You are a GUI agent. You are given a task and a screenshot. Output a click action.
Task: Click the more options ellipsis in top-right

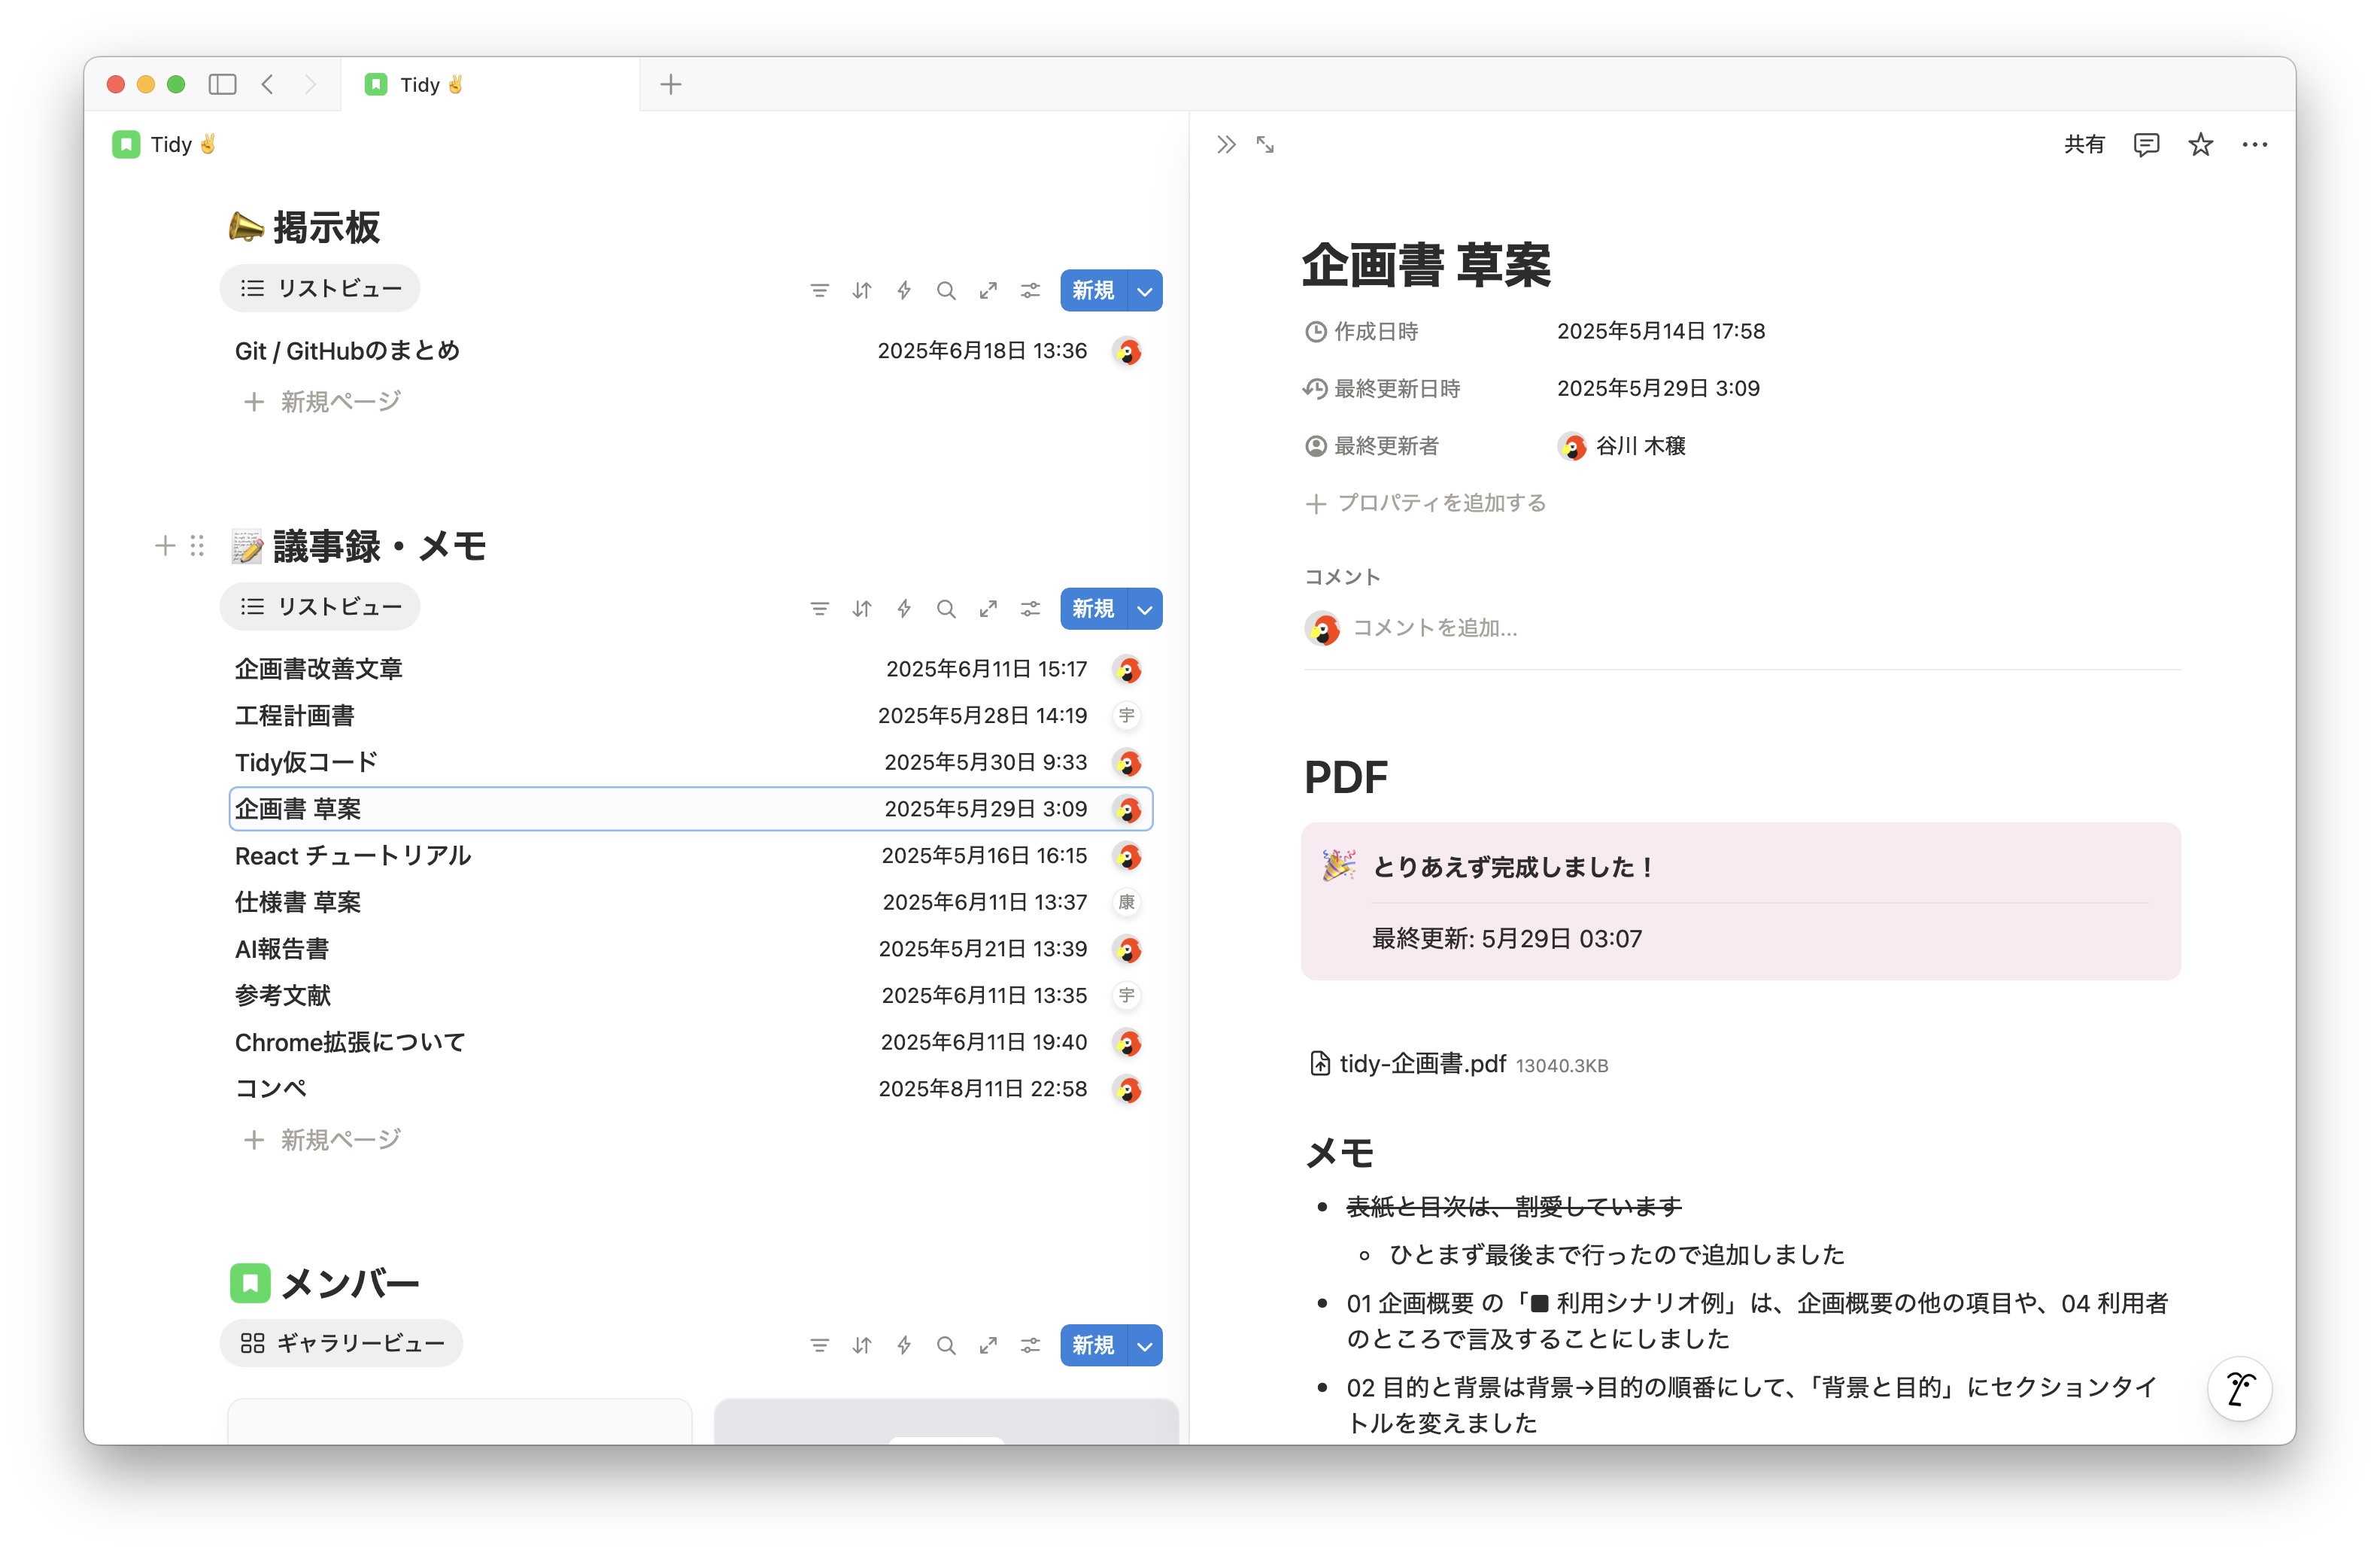tap(2254, 145)
